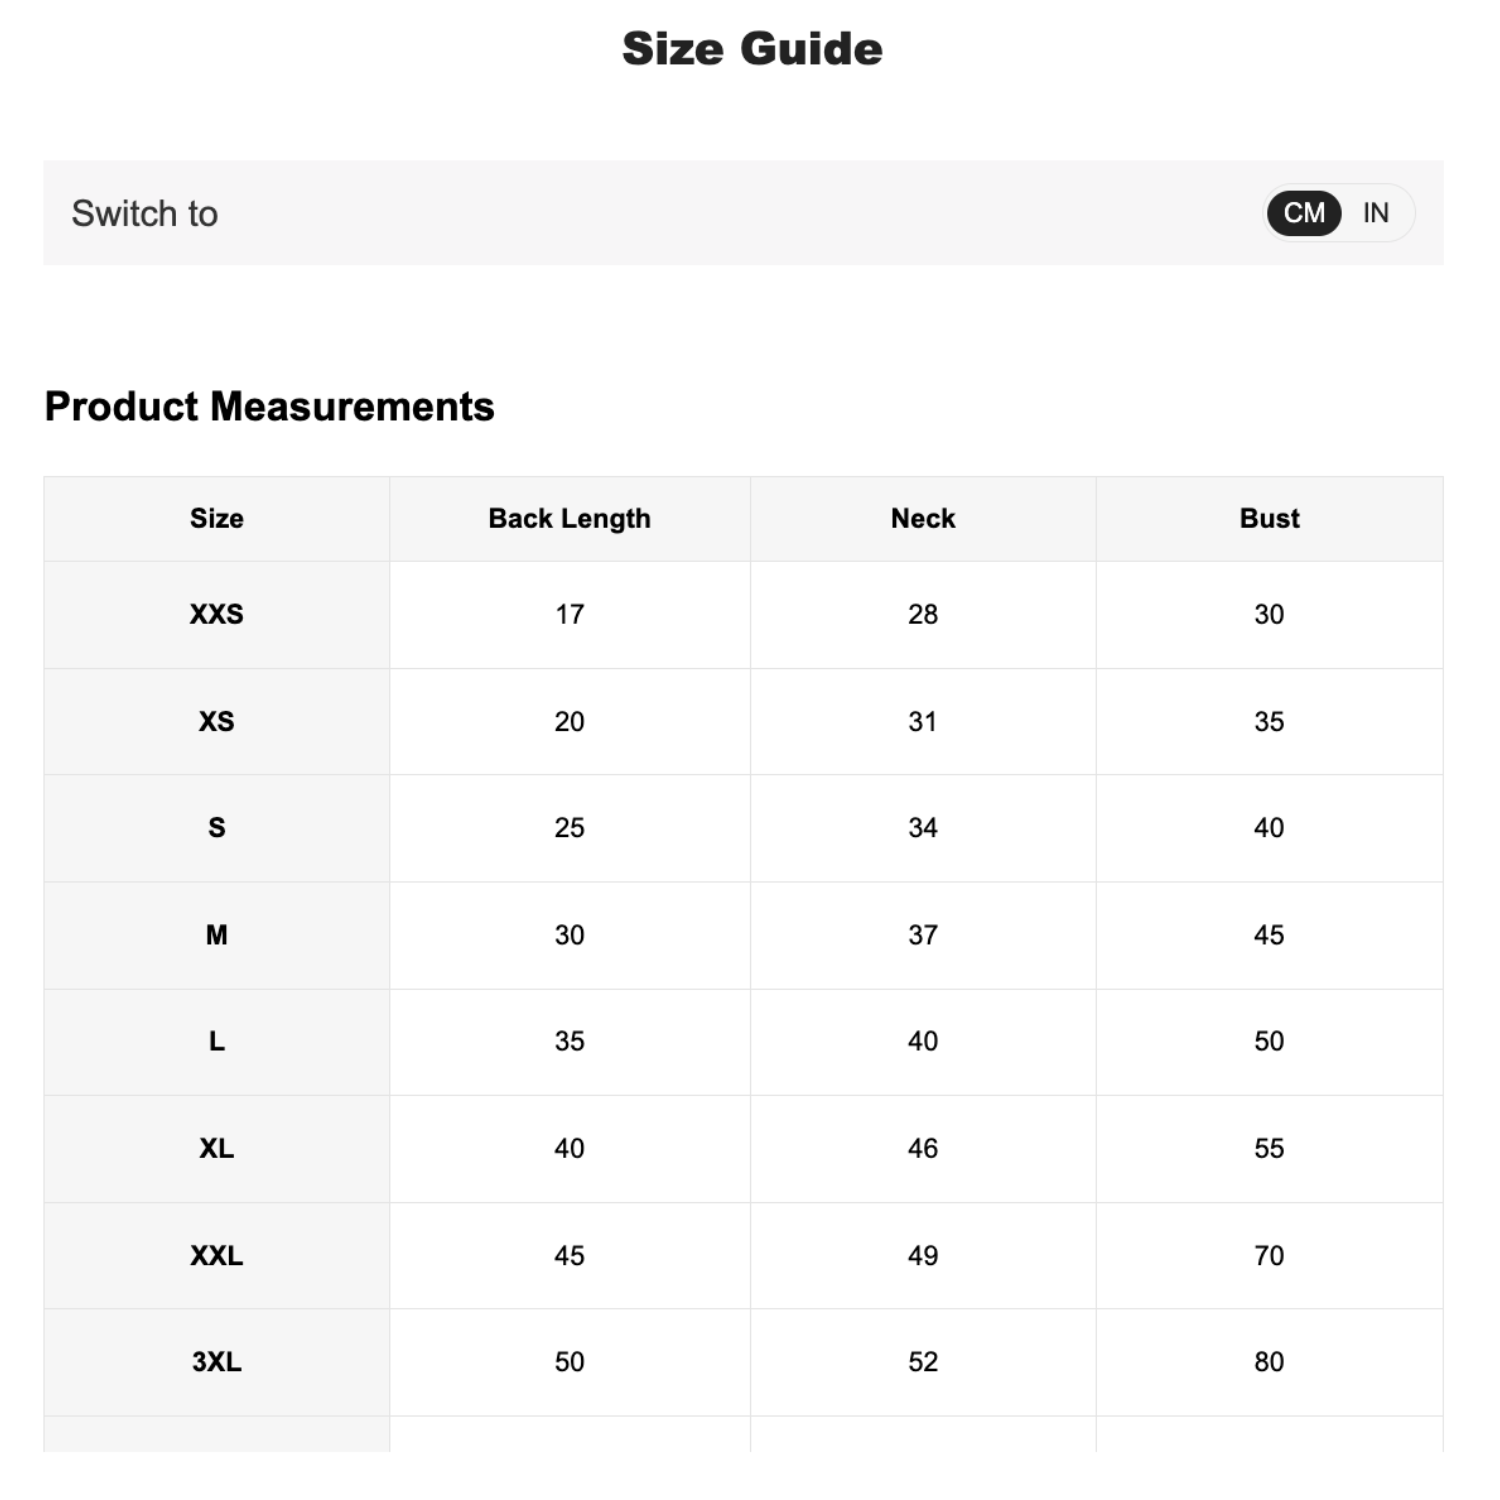Viewport: 1500px width, 1500px height.
Task: Choose the XL size row label
Action: 216,1148
